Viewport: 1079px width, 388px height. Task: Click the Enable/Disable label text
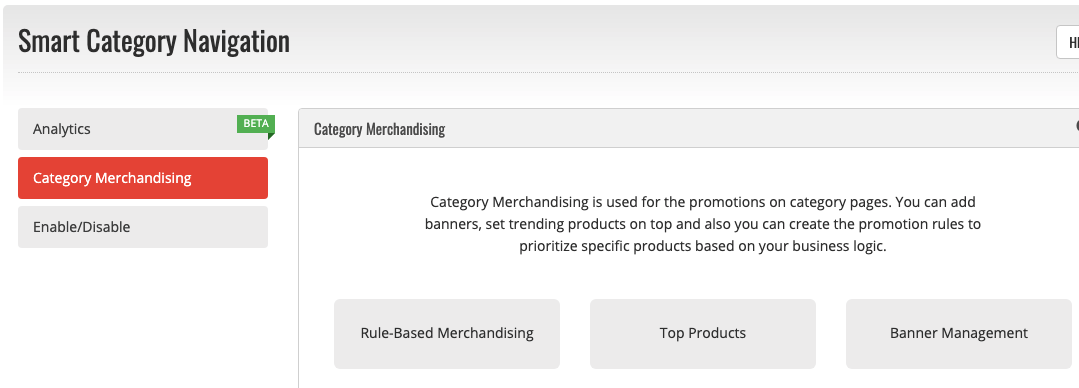[x=81, y=227]
